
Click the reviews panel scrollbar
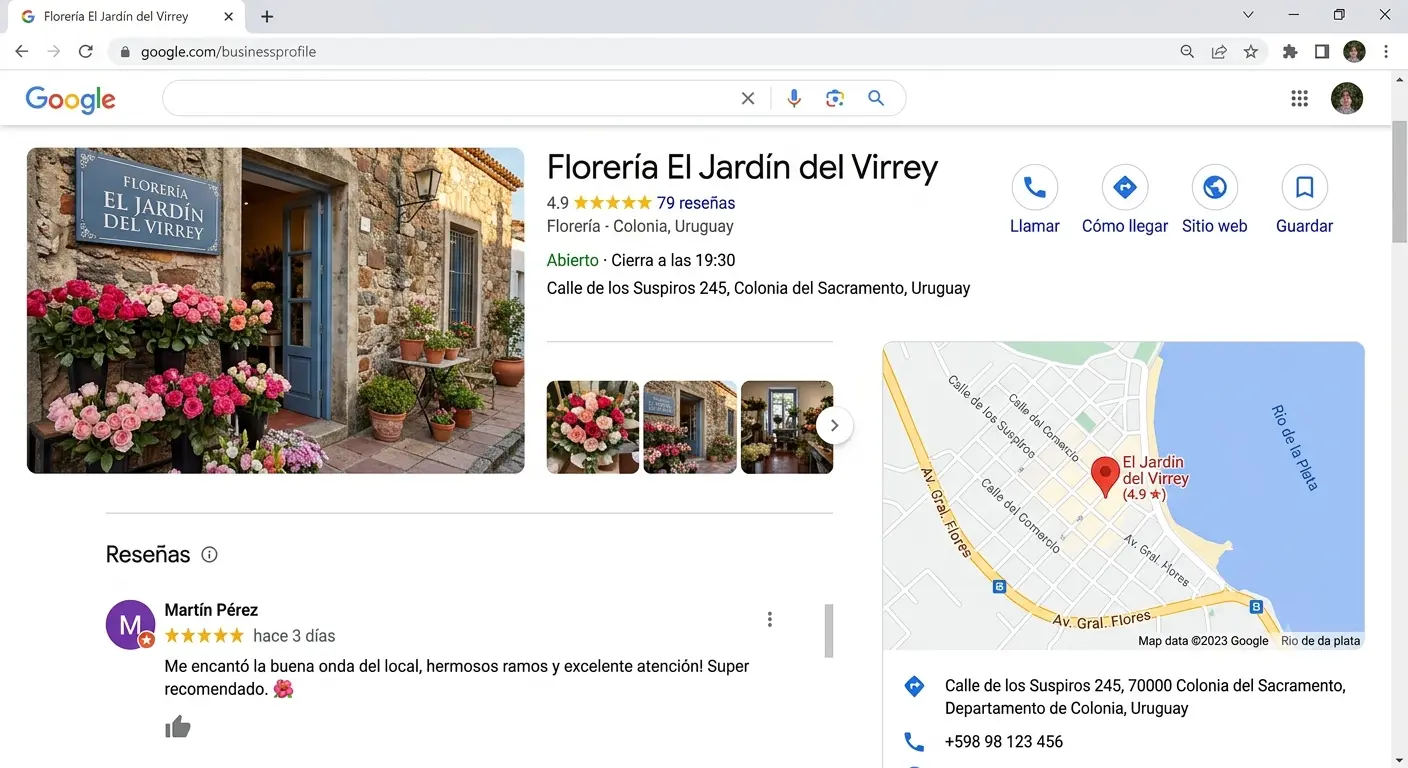point(828,630)
